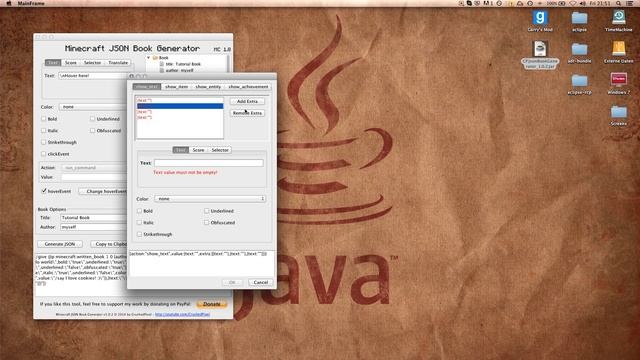Click the Add Extra button
The image size is (640, 360).
point(247,101)
